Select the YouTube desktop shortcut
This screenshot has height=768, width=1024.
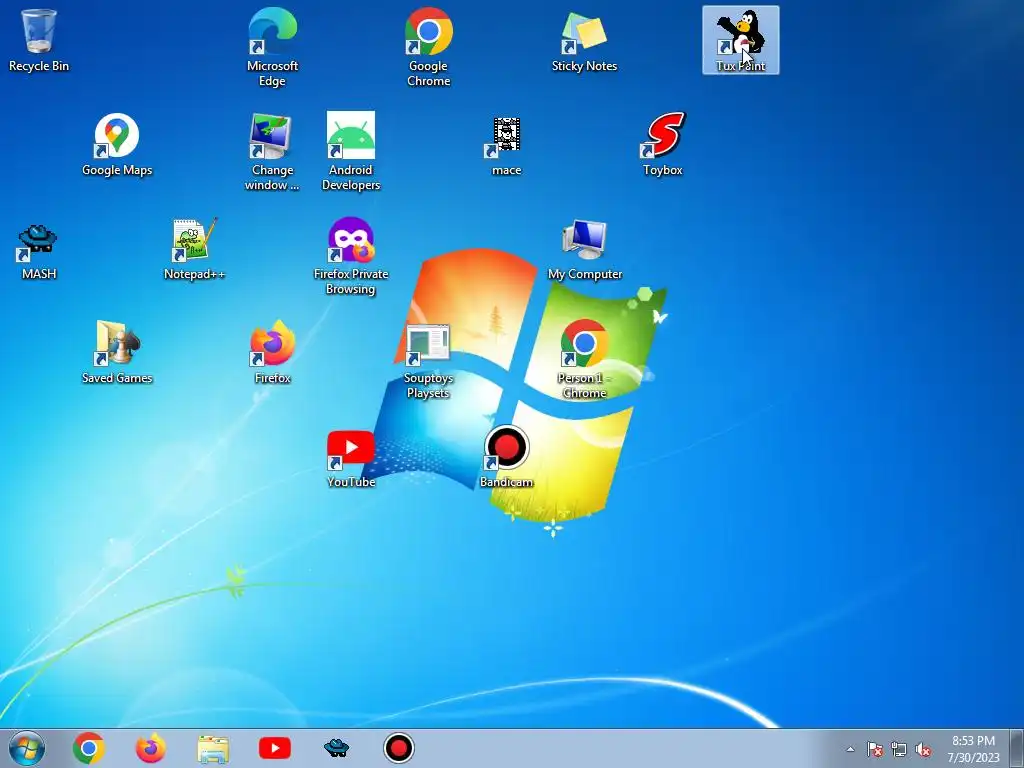tap(351, 459)
